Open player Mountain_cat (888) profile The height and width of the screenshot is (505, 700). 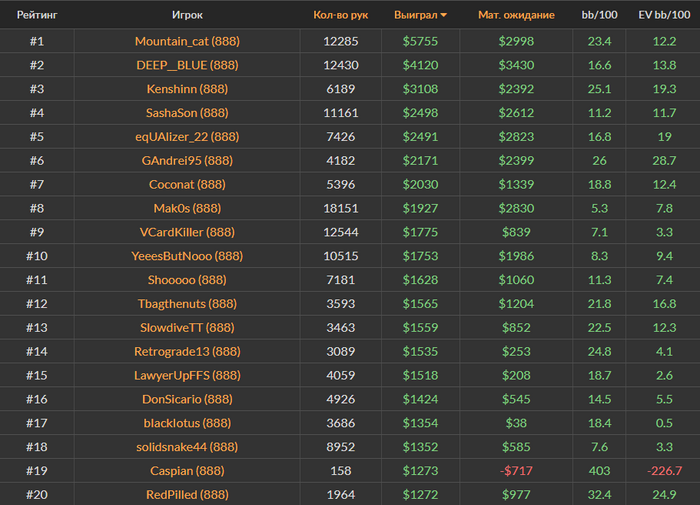pos(187,41)
